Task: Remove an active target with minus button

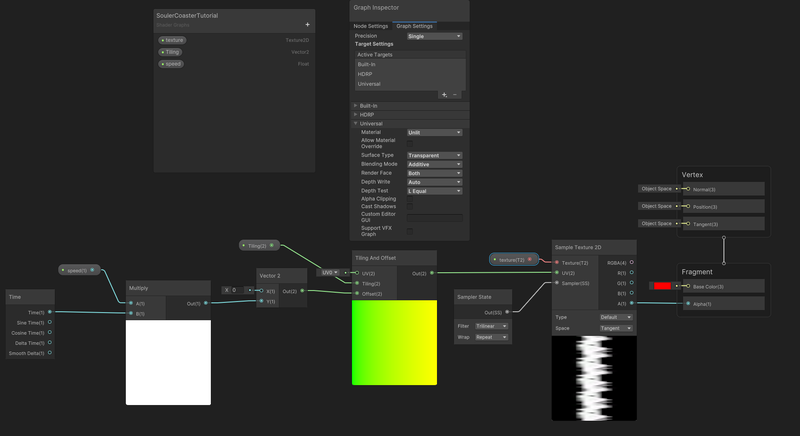Action: (x=455, y=95)
